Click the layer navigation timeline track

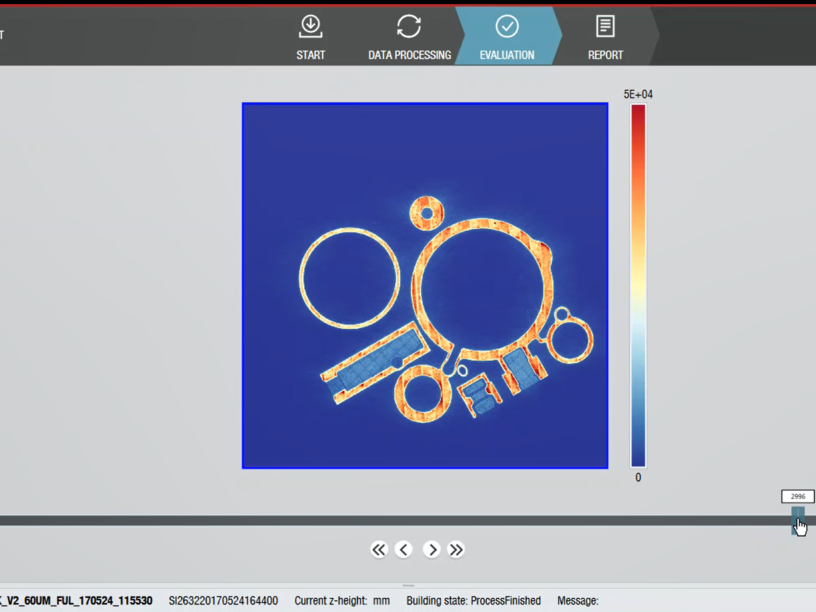pyautogui.click(x=400, y=518)
